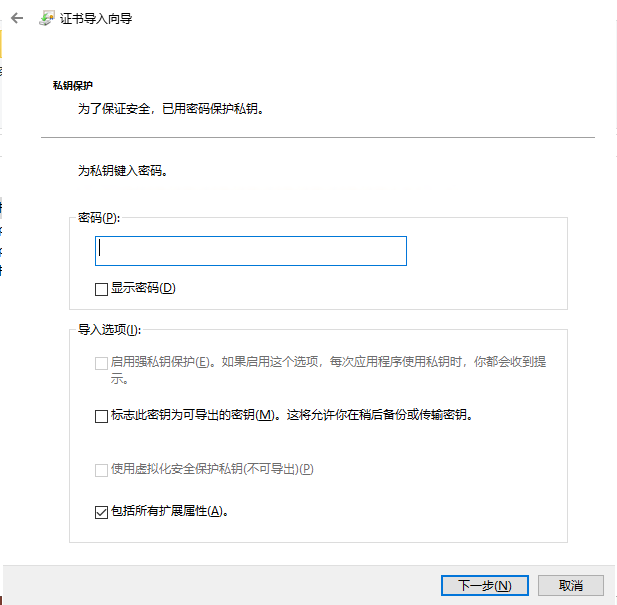617x605 pixels.
Task: Click the 证书导入向导 title text
Action: (x=96, y=18)
